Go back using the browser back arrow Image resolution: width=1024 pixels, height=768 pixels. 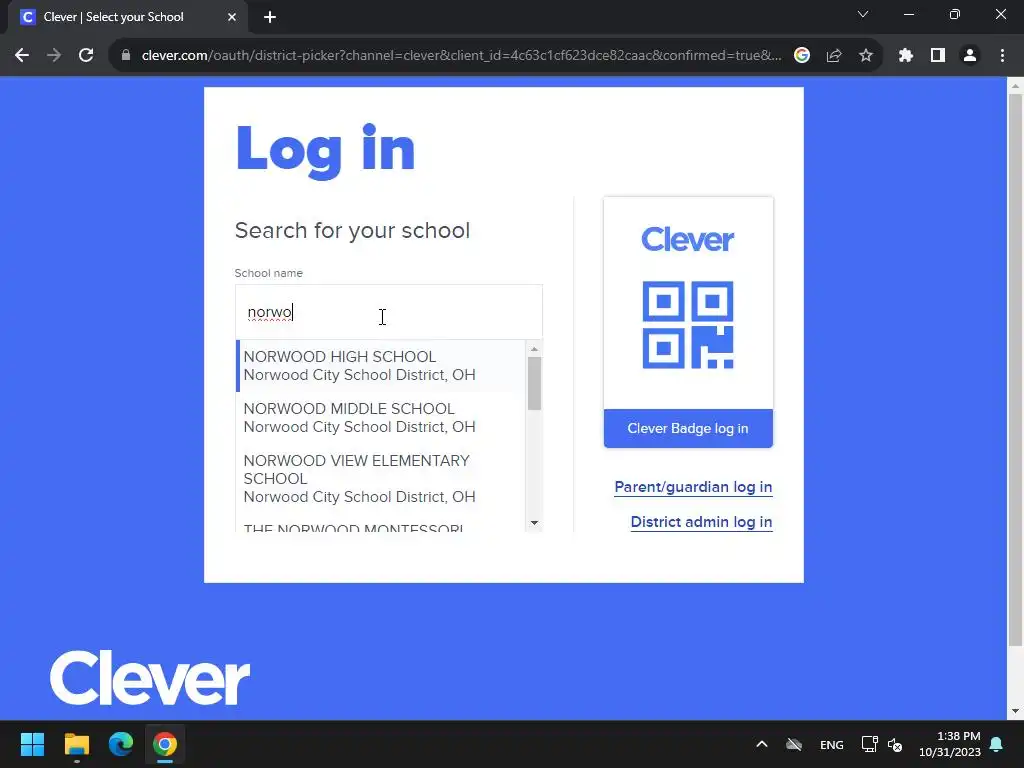(x=22, y=56)
